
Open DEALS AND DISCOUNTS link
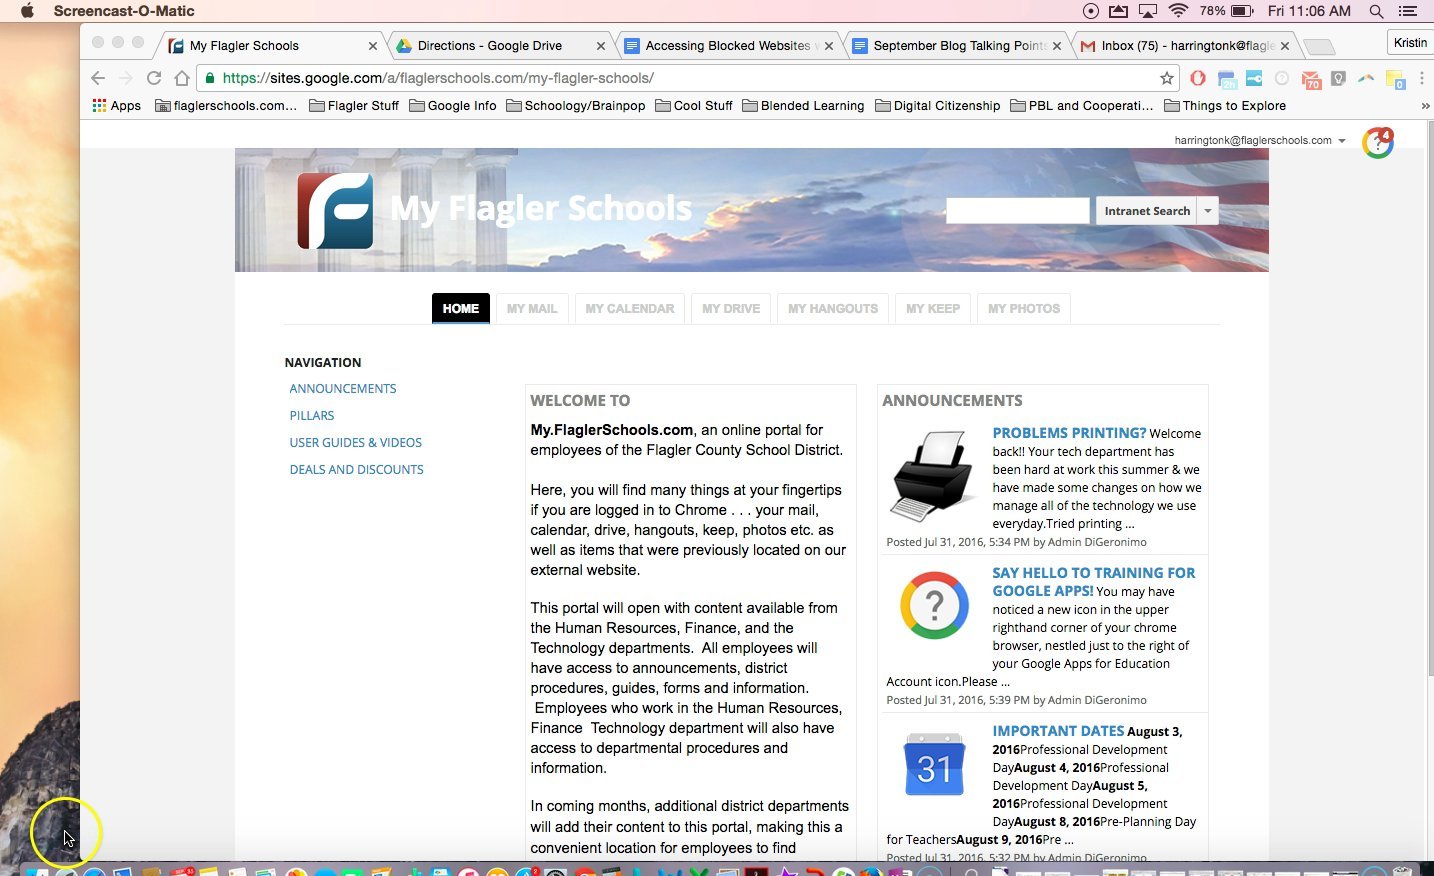(357, 469)
